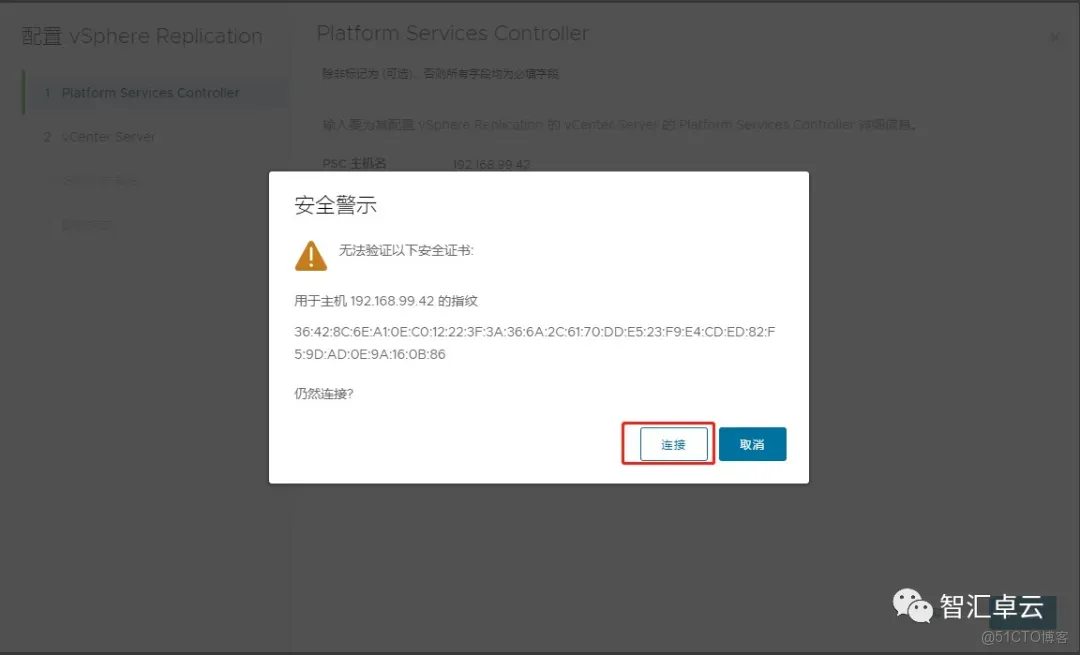Image resolution: width=1080 pixels, height=655 pixels.
Task: Click the 配置 vSphere Replication wizard title
Action: (142, 36)
